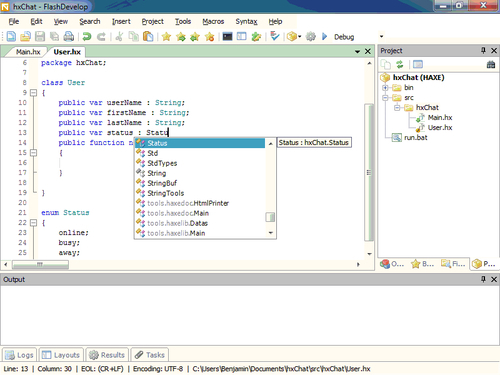This screenshot has width=500, height=375.
Task: Switch to the Tasks tab
Action: [x=150, y=355]
